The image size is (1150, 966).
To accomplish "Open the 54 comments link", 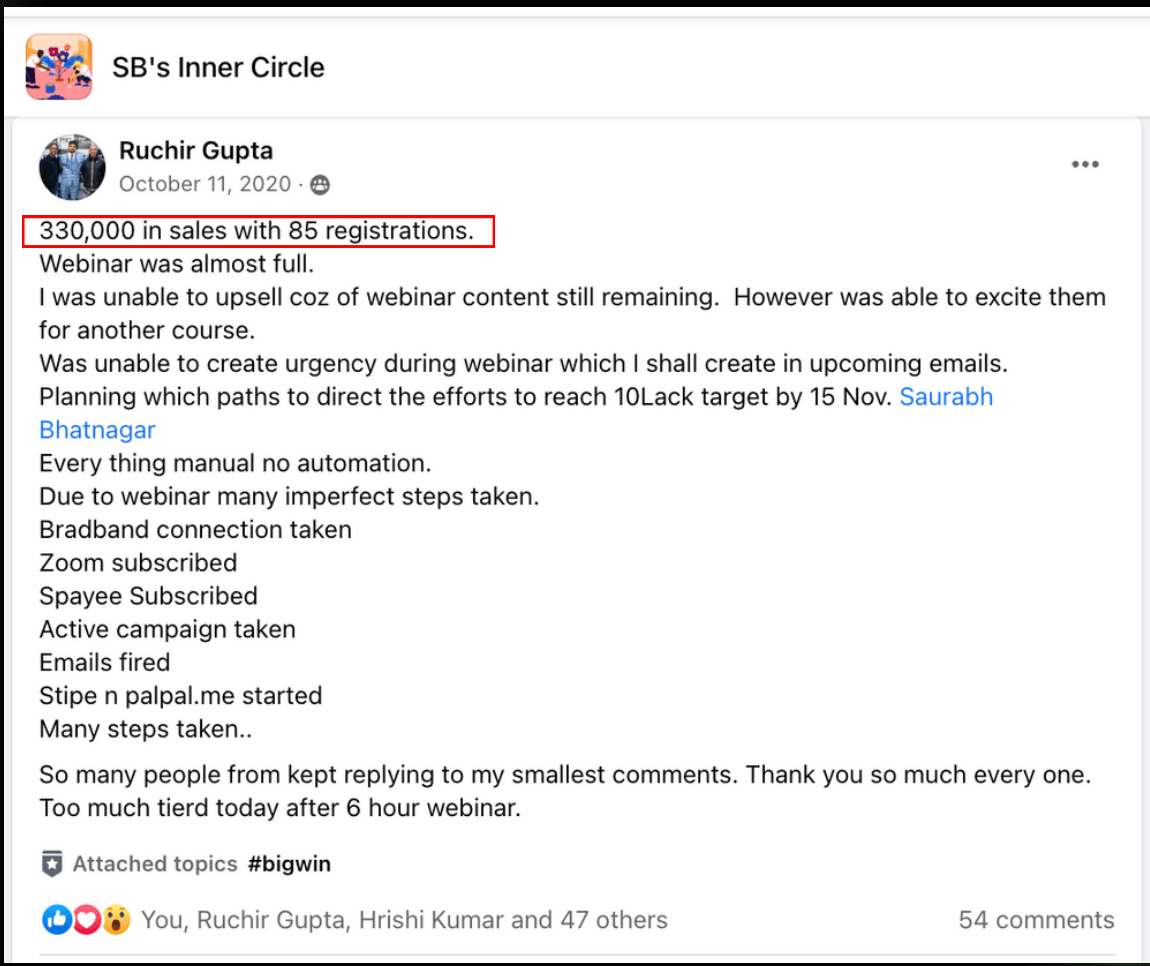I will 1036,920.
